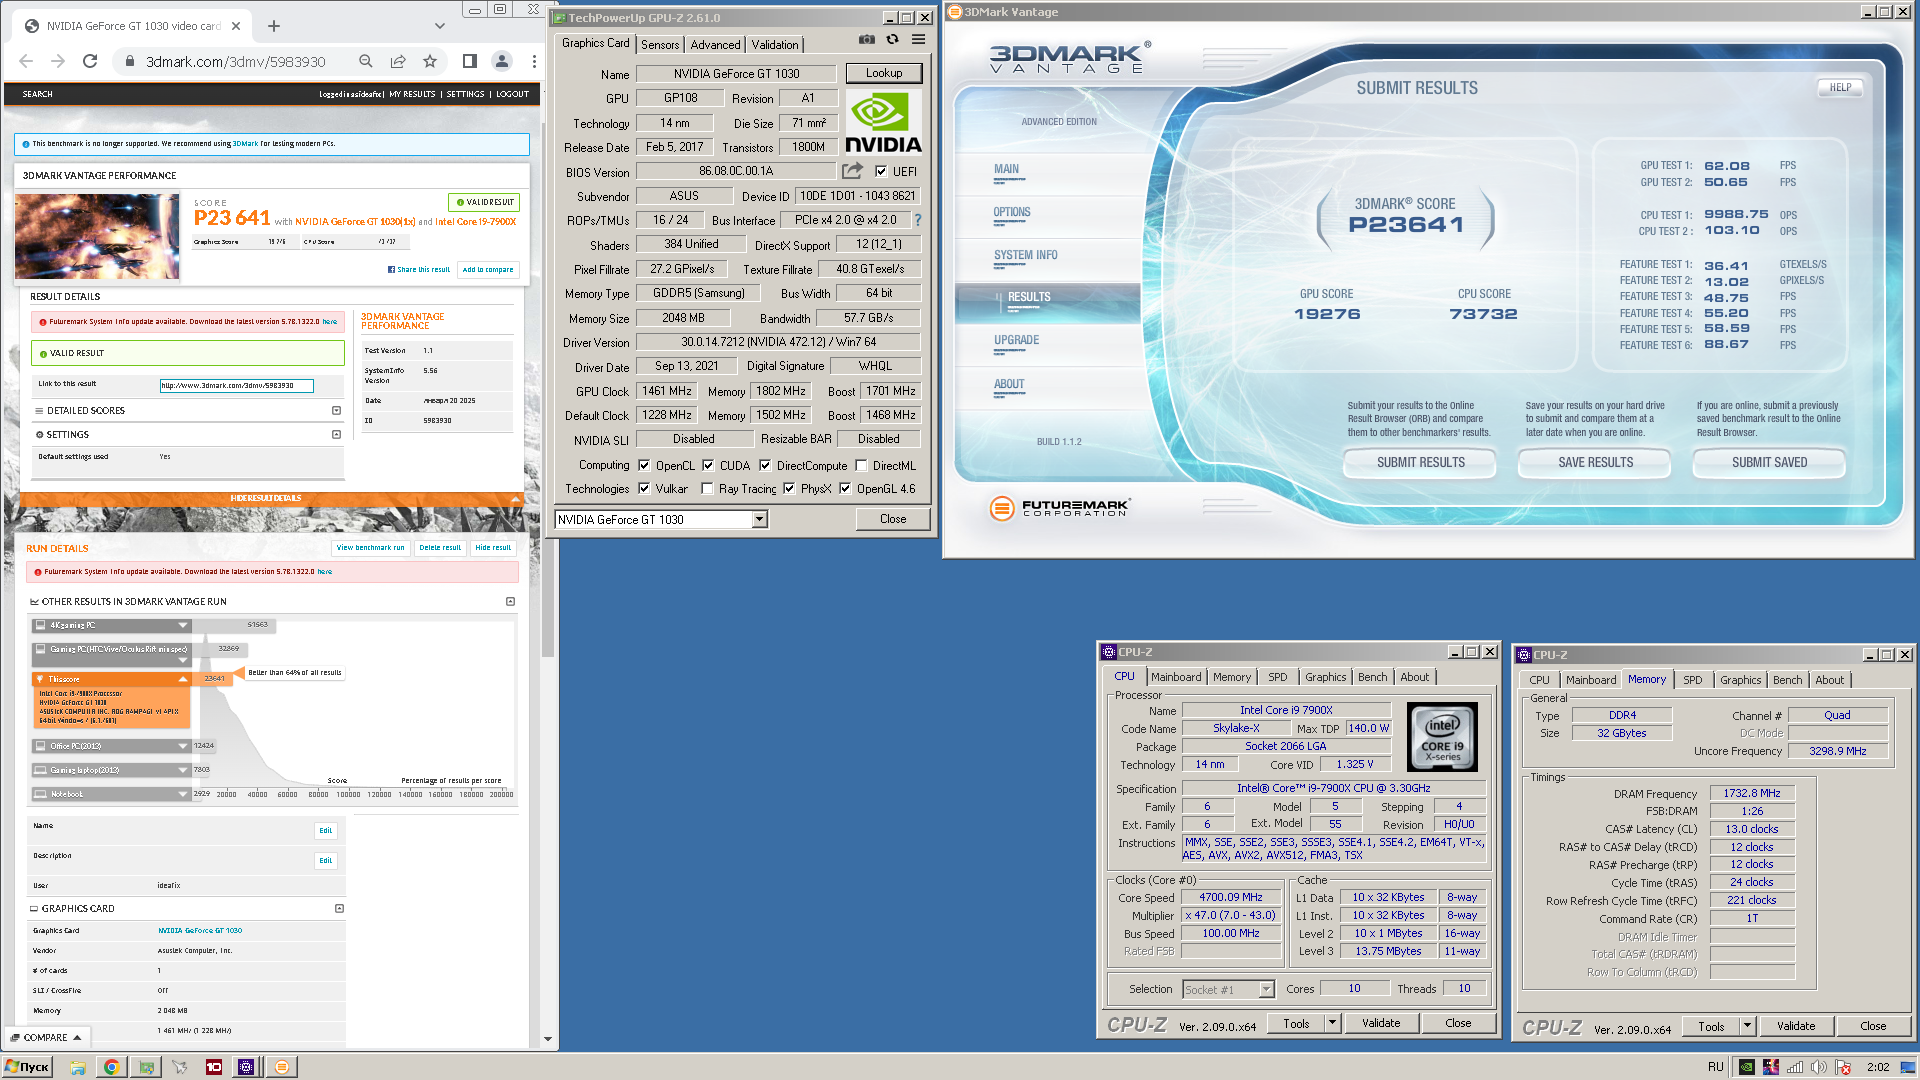Click the Chrome address bar URL

(235, 61)
